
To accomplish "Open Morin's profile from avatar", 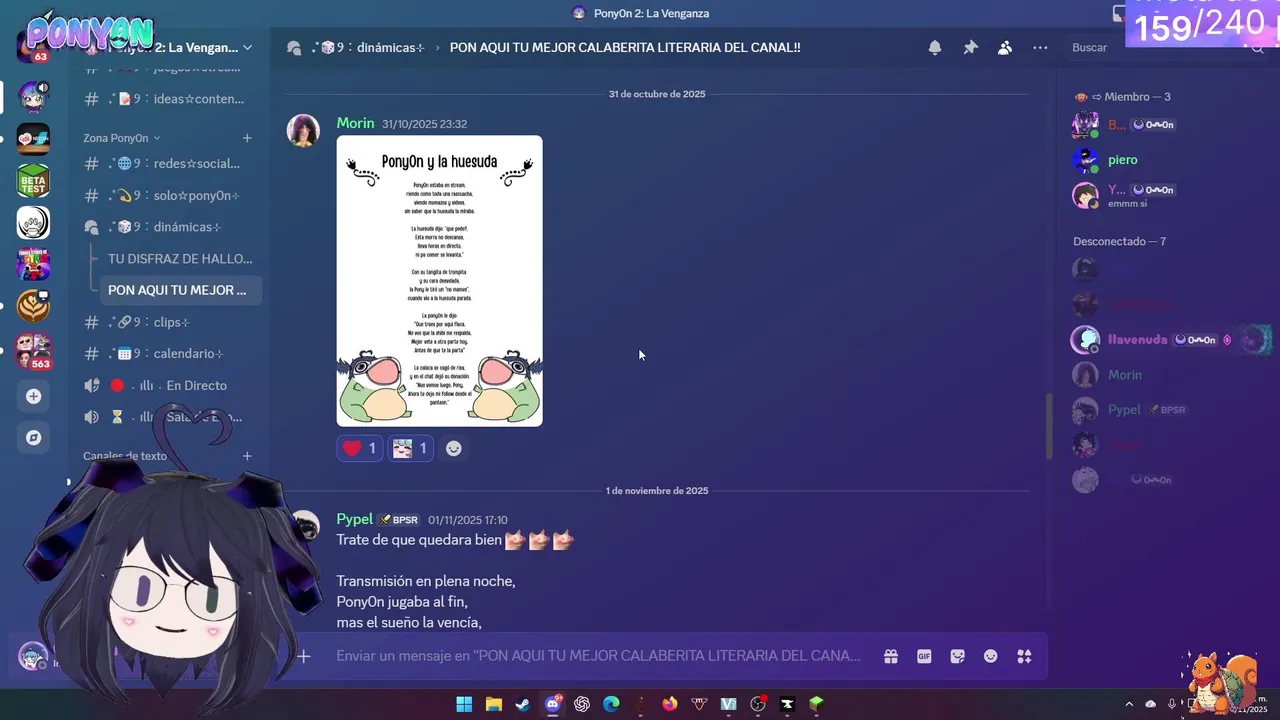I will pos(303,130).
